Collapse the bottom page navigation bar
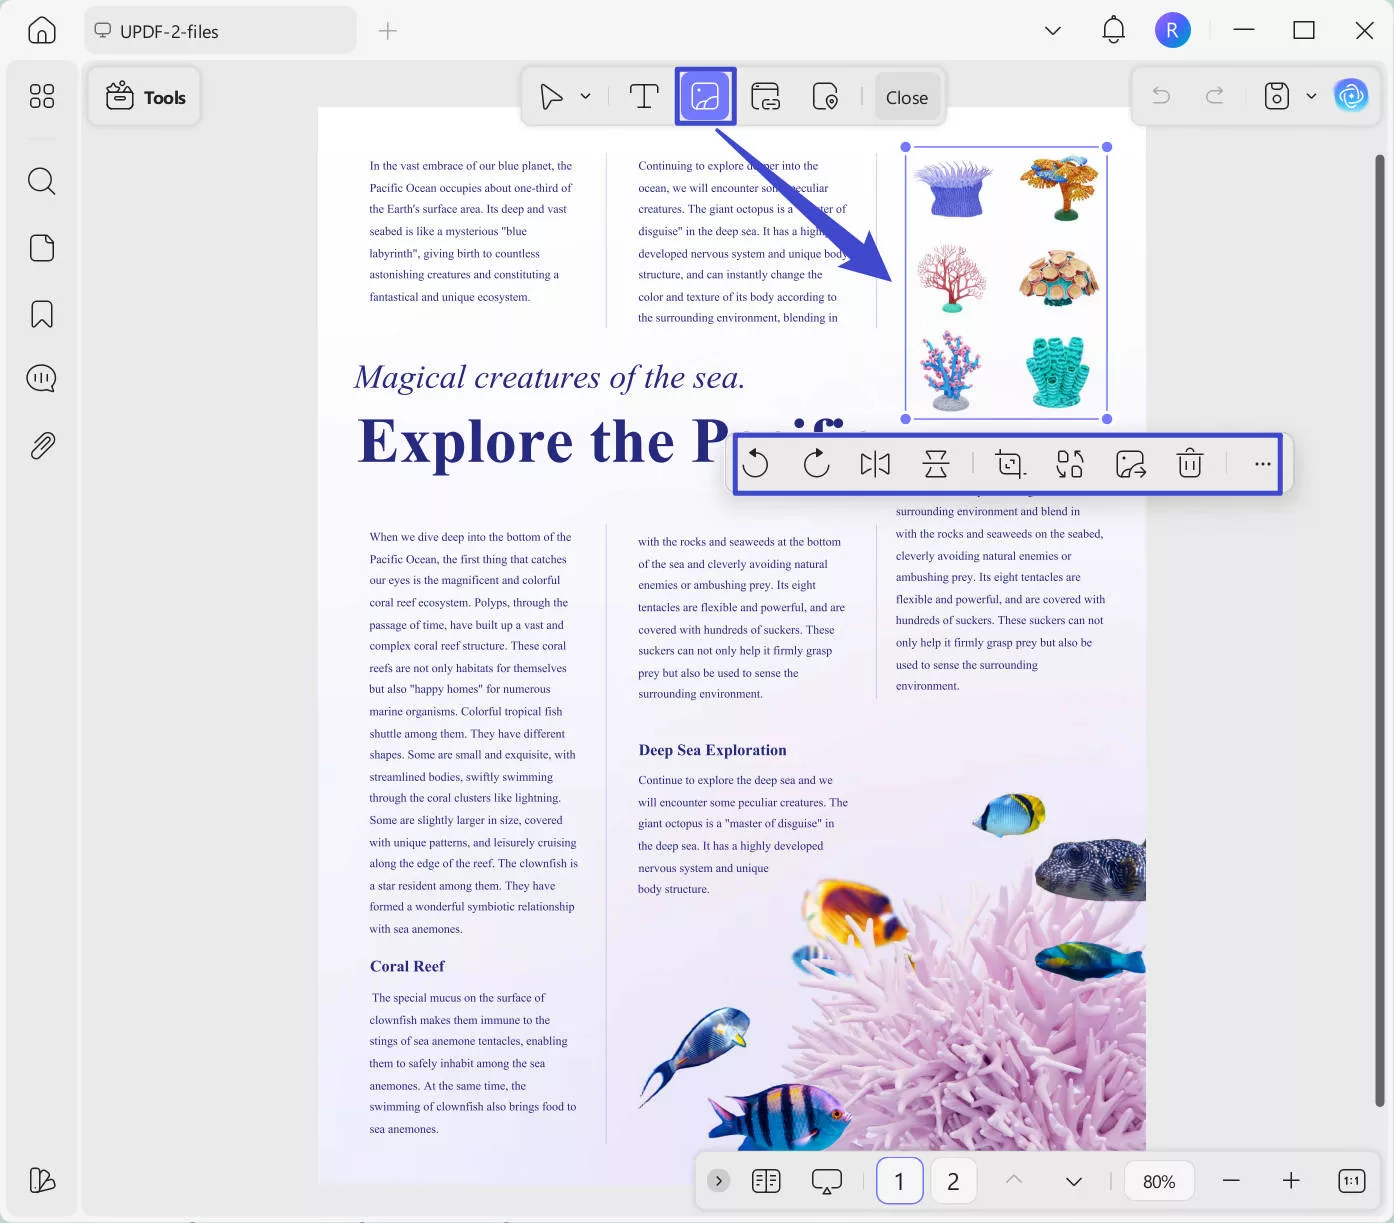Viewport: 1394px width, 1223px height. pos(718,1181)
